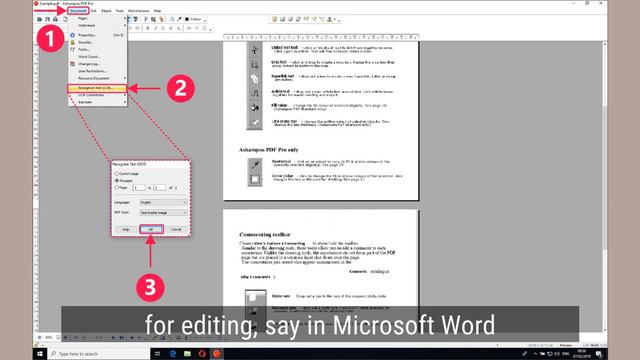Image resolution: width=640 pixels, height=360 pixels.
Task: Open the Help menu
Action: coord(158,11)
